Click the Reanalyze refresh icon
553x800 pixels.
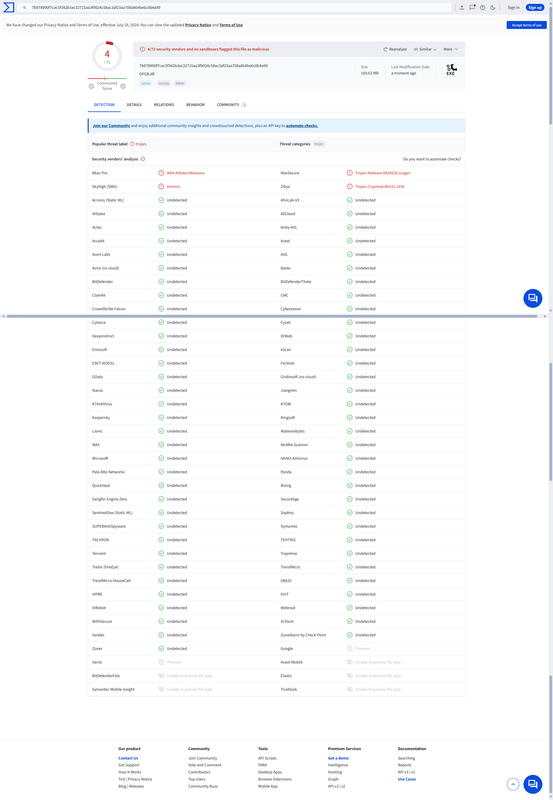pyautogui.click(x=386, y=49)
